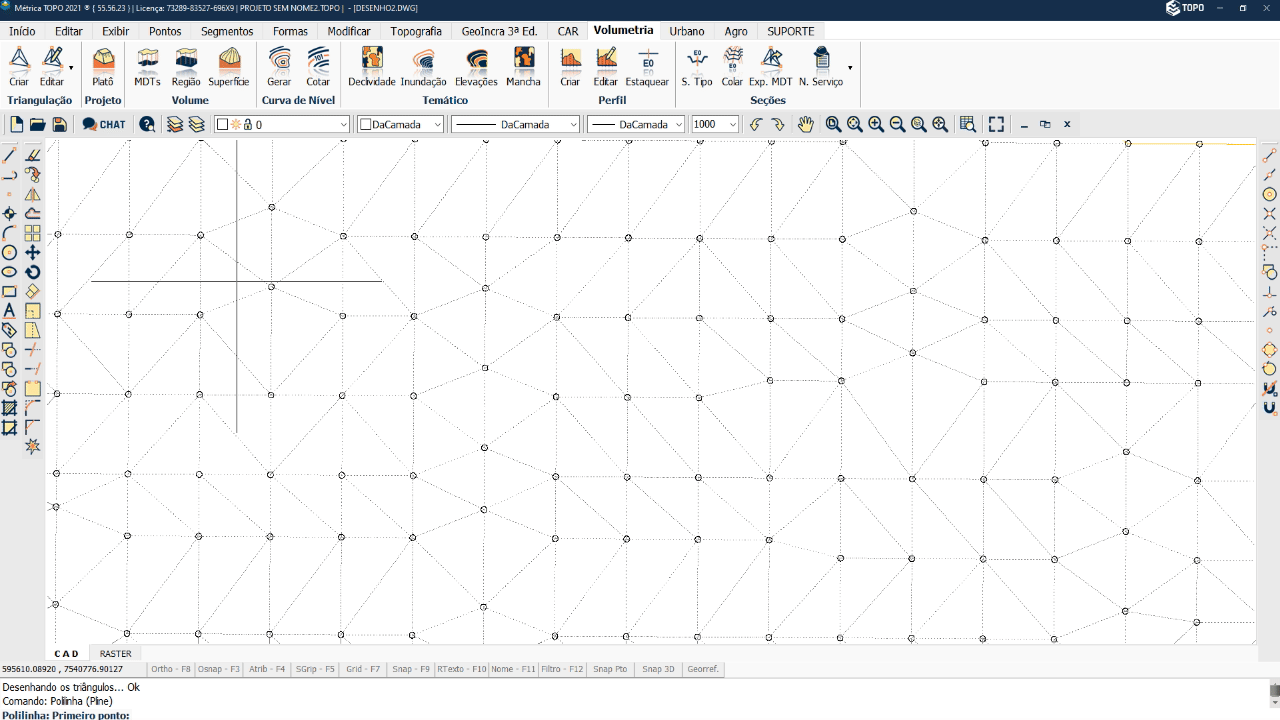Switch to the Topografia ribbon tab
This screenshot has width=1280, height=720.
pyautogui.click(x=415, y=31)
